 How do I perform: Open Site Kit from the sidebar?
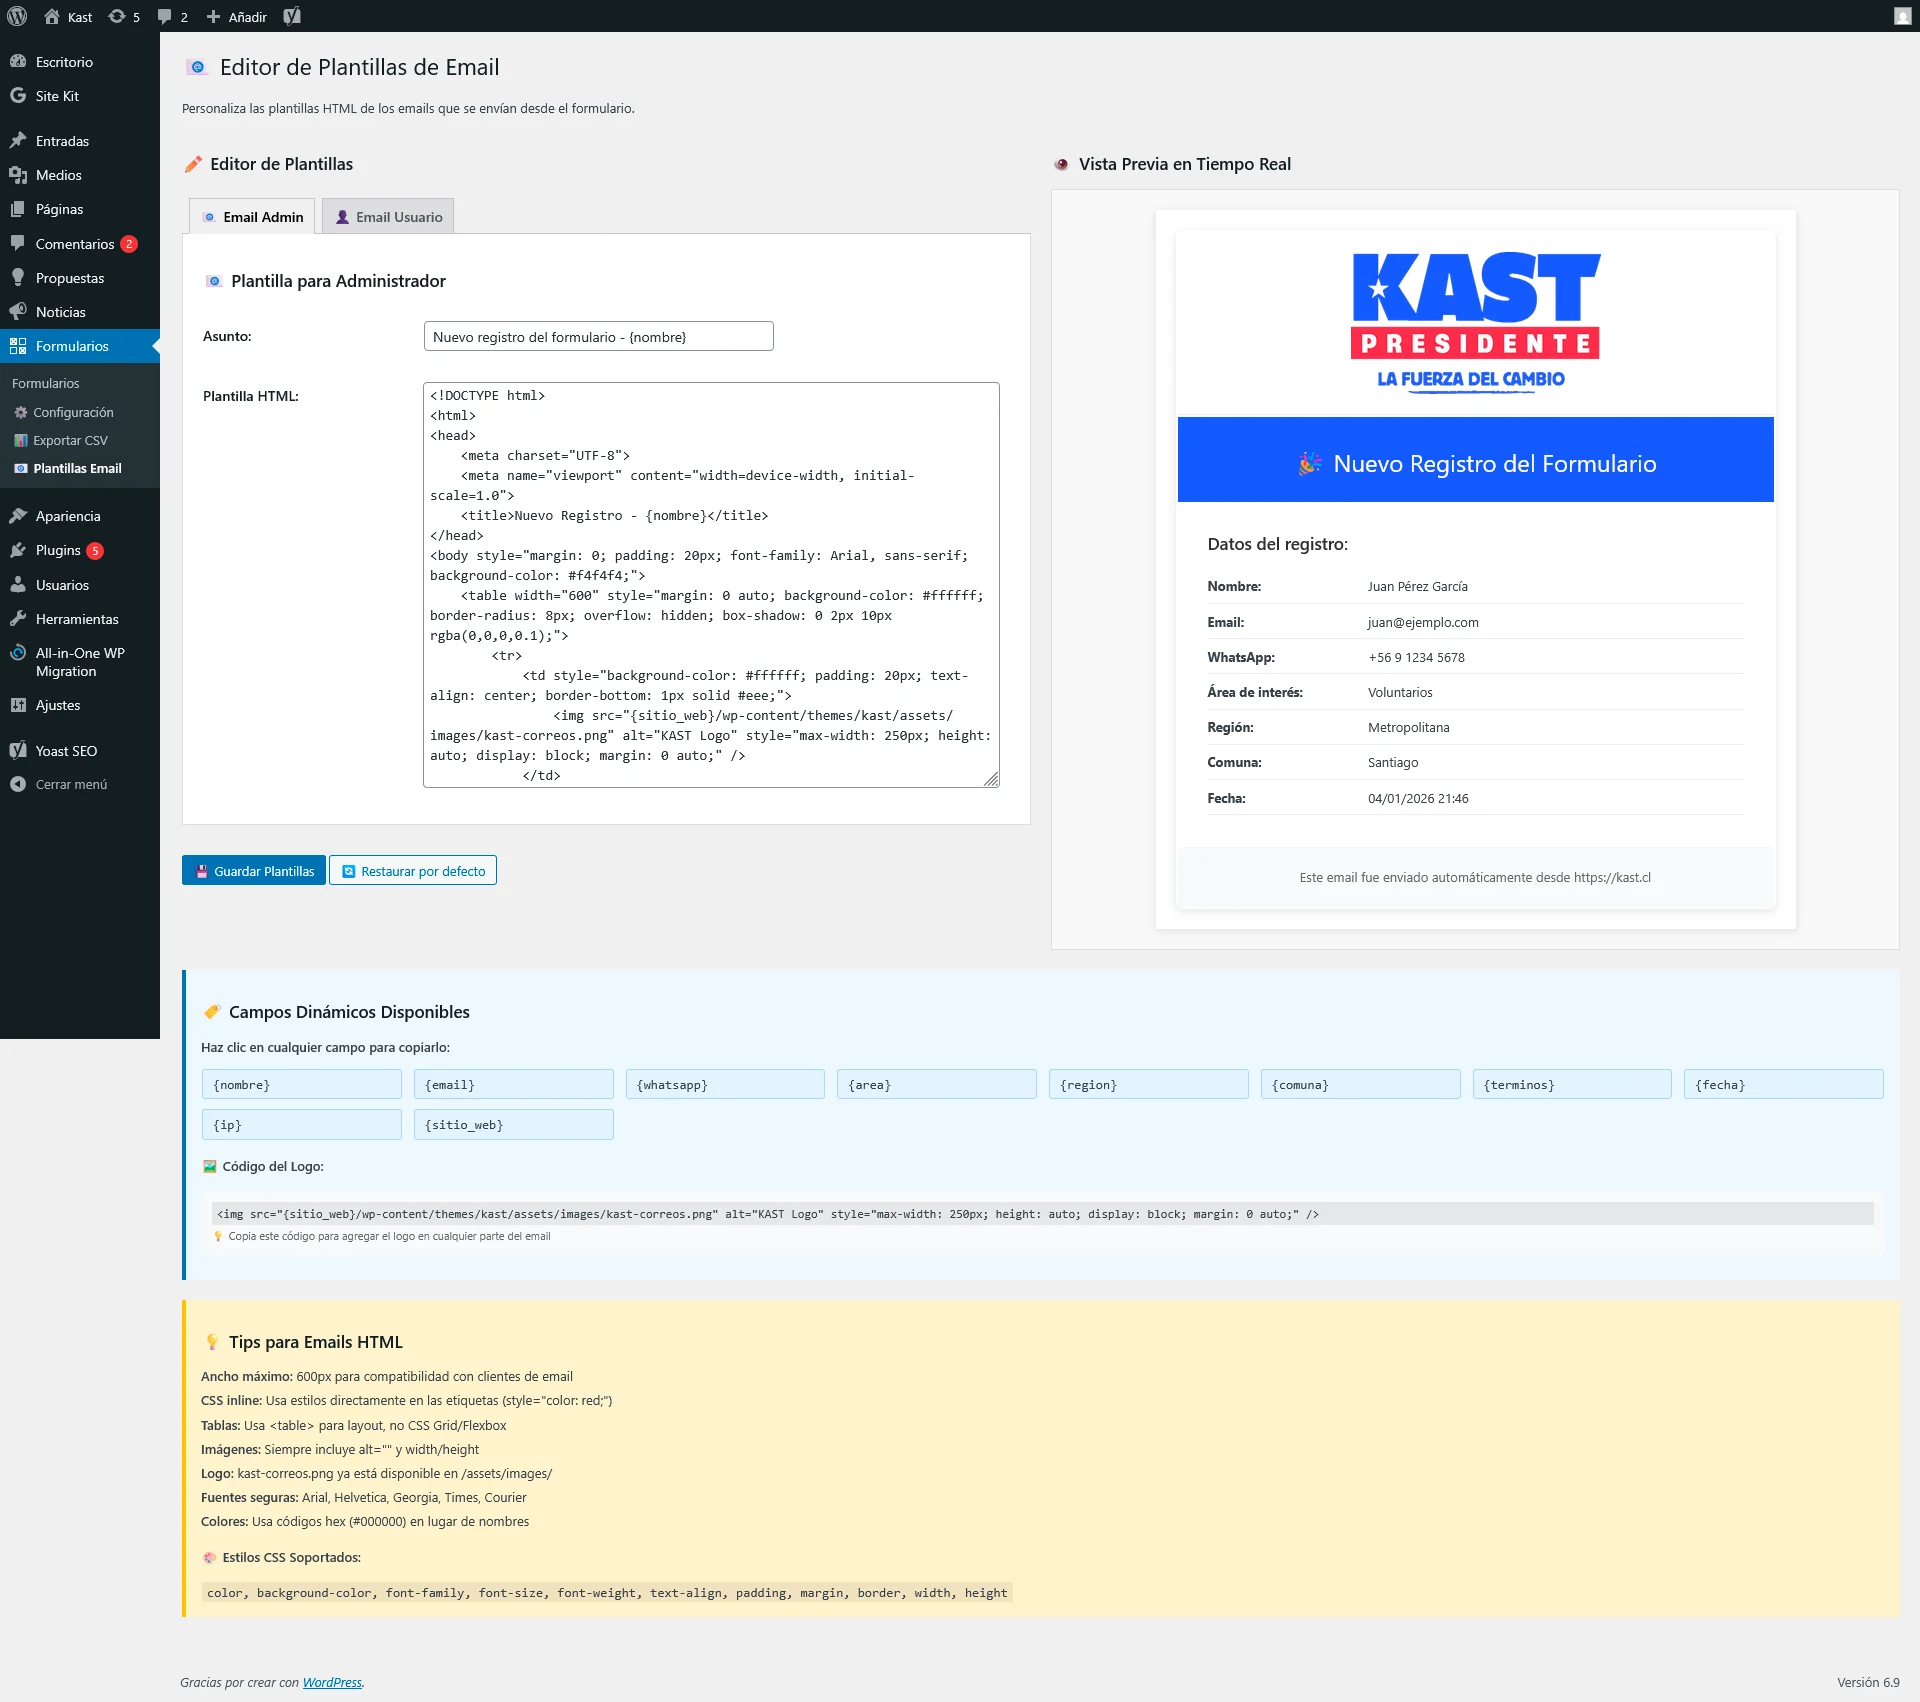pos(57,96)
